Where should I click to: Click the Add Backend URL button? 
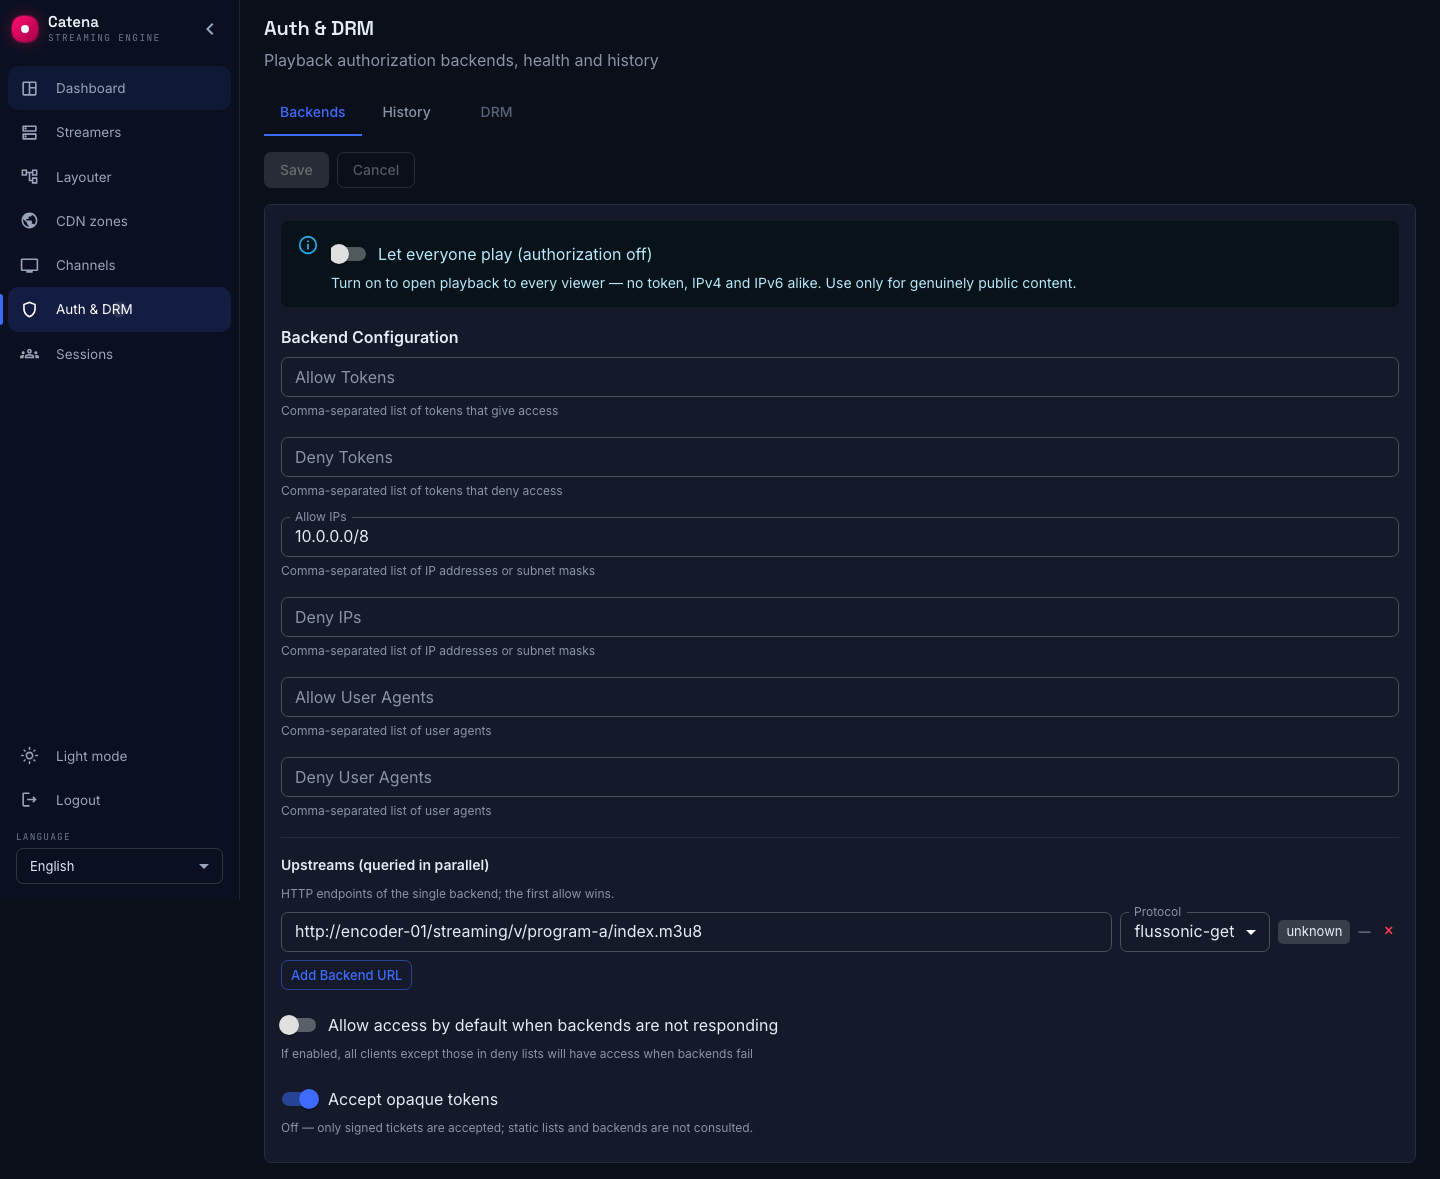(x=346, y=975)
